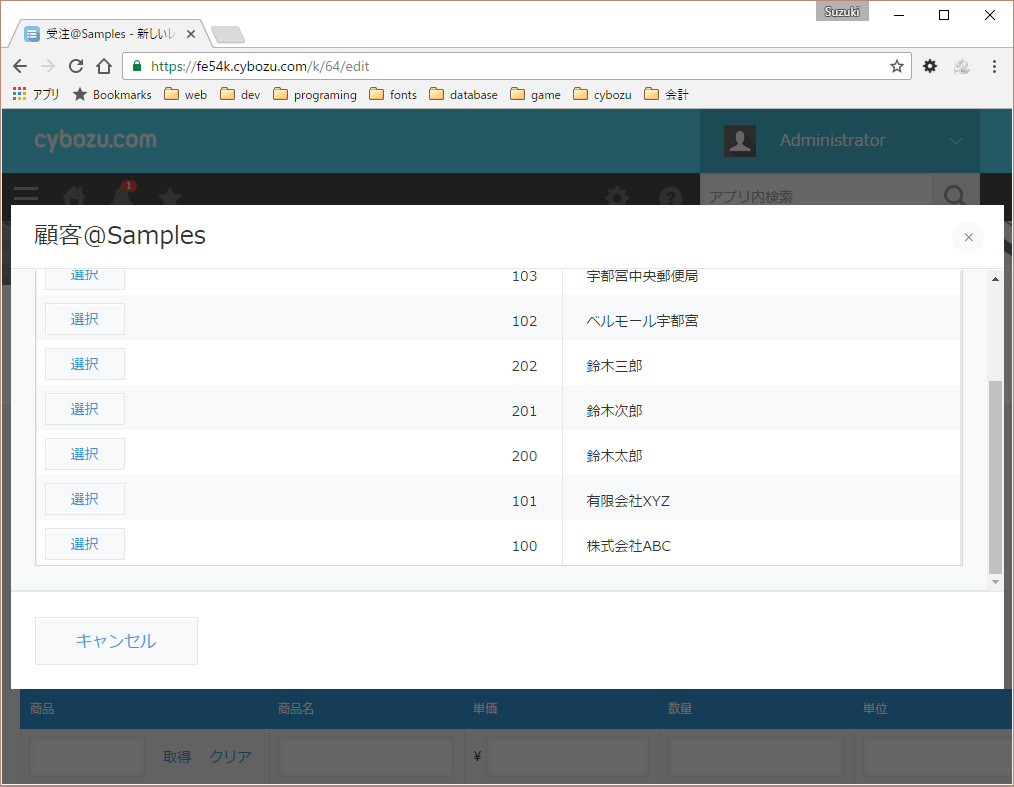Expand the cybozu bookmarks folder
Image resolution: width=1014 pixels, height=787 pixels.
pos(602,95)
